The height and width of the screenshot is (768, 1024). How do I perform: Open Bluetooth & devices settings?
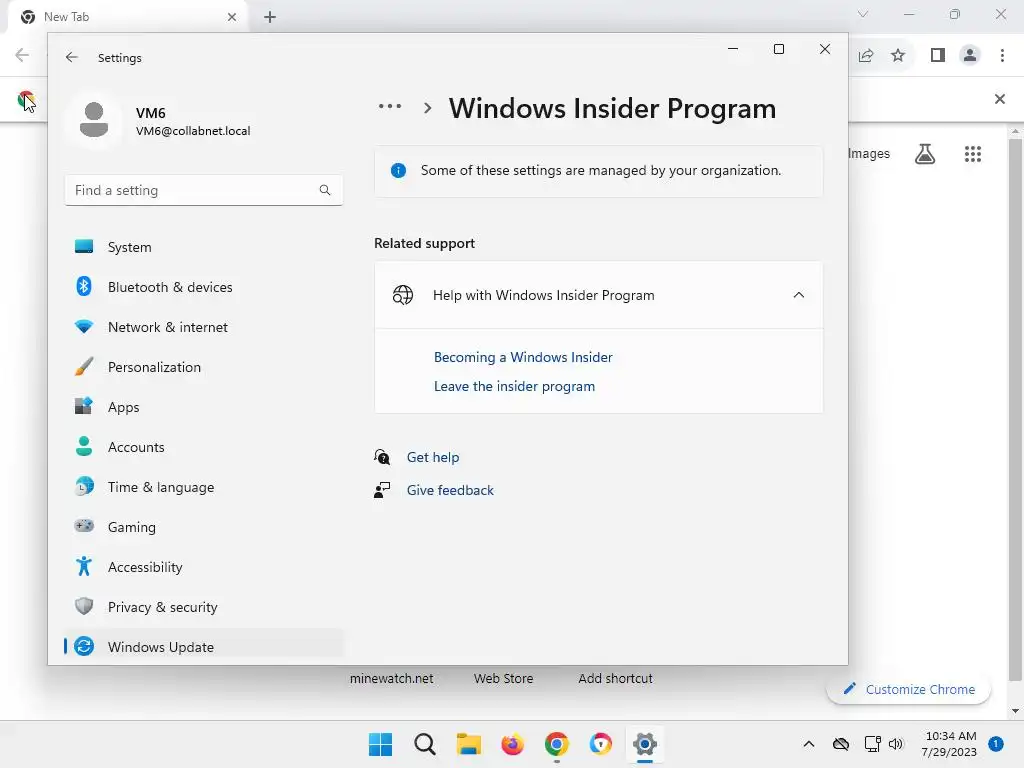tap(204, 287)
